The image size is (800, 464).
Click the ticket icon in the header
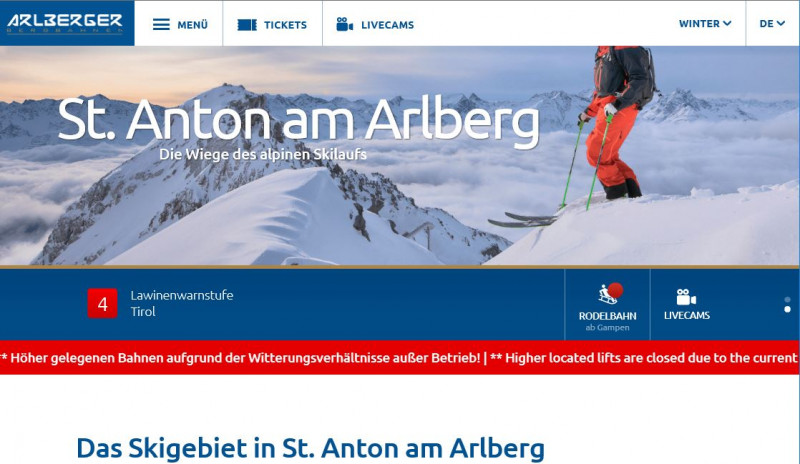coord(247,25)
